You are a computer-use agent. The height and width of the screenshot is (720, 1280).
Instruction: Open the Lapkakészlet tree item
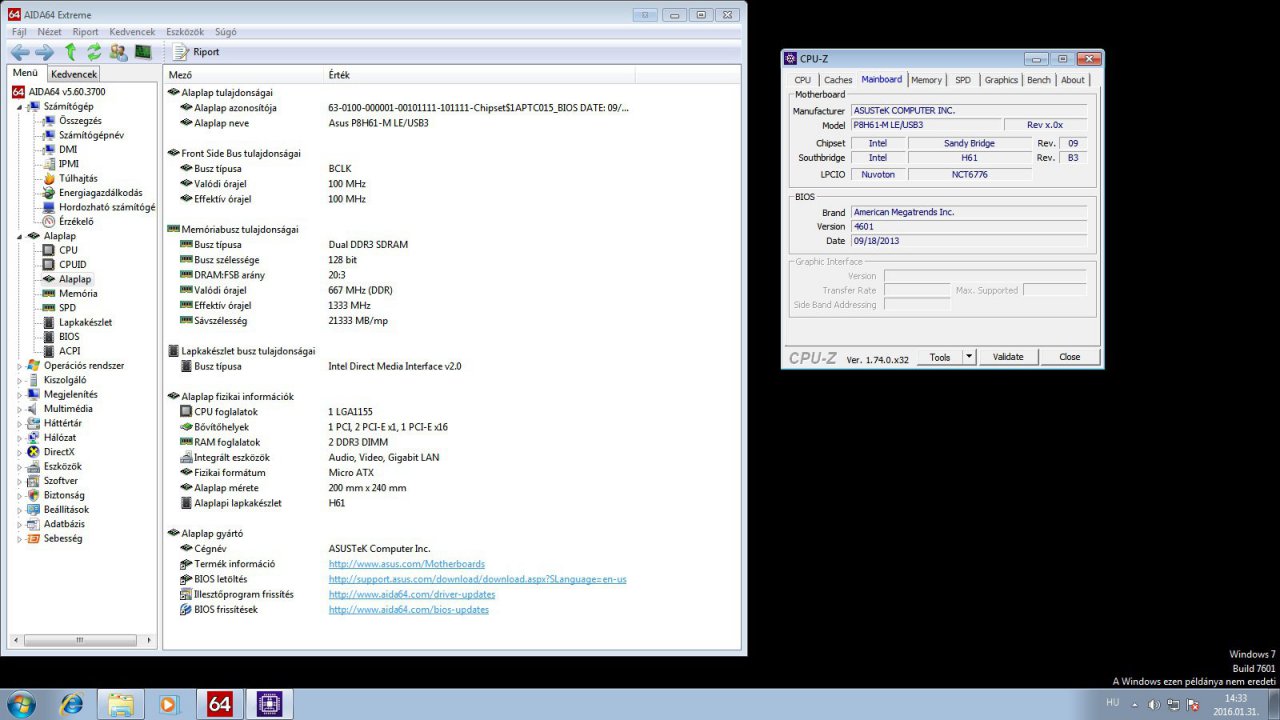85,322
